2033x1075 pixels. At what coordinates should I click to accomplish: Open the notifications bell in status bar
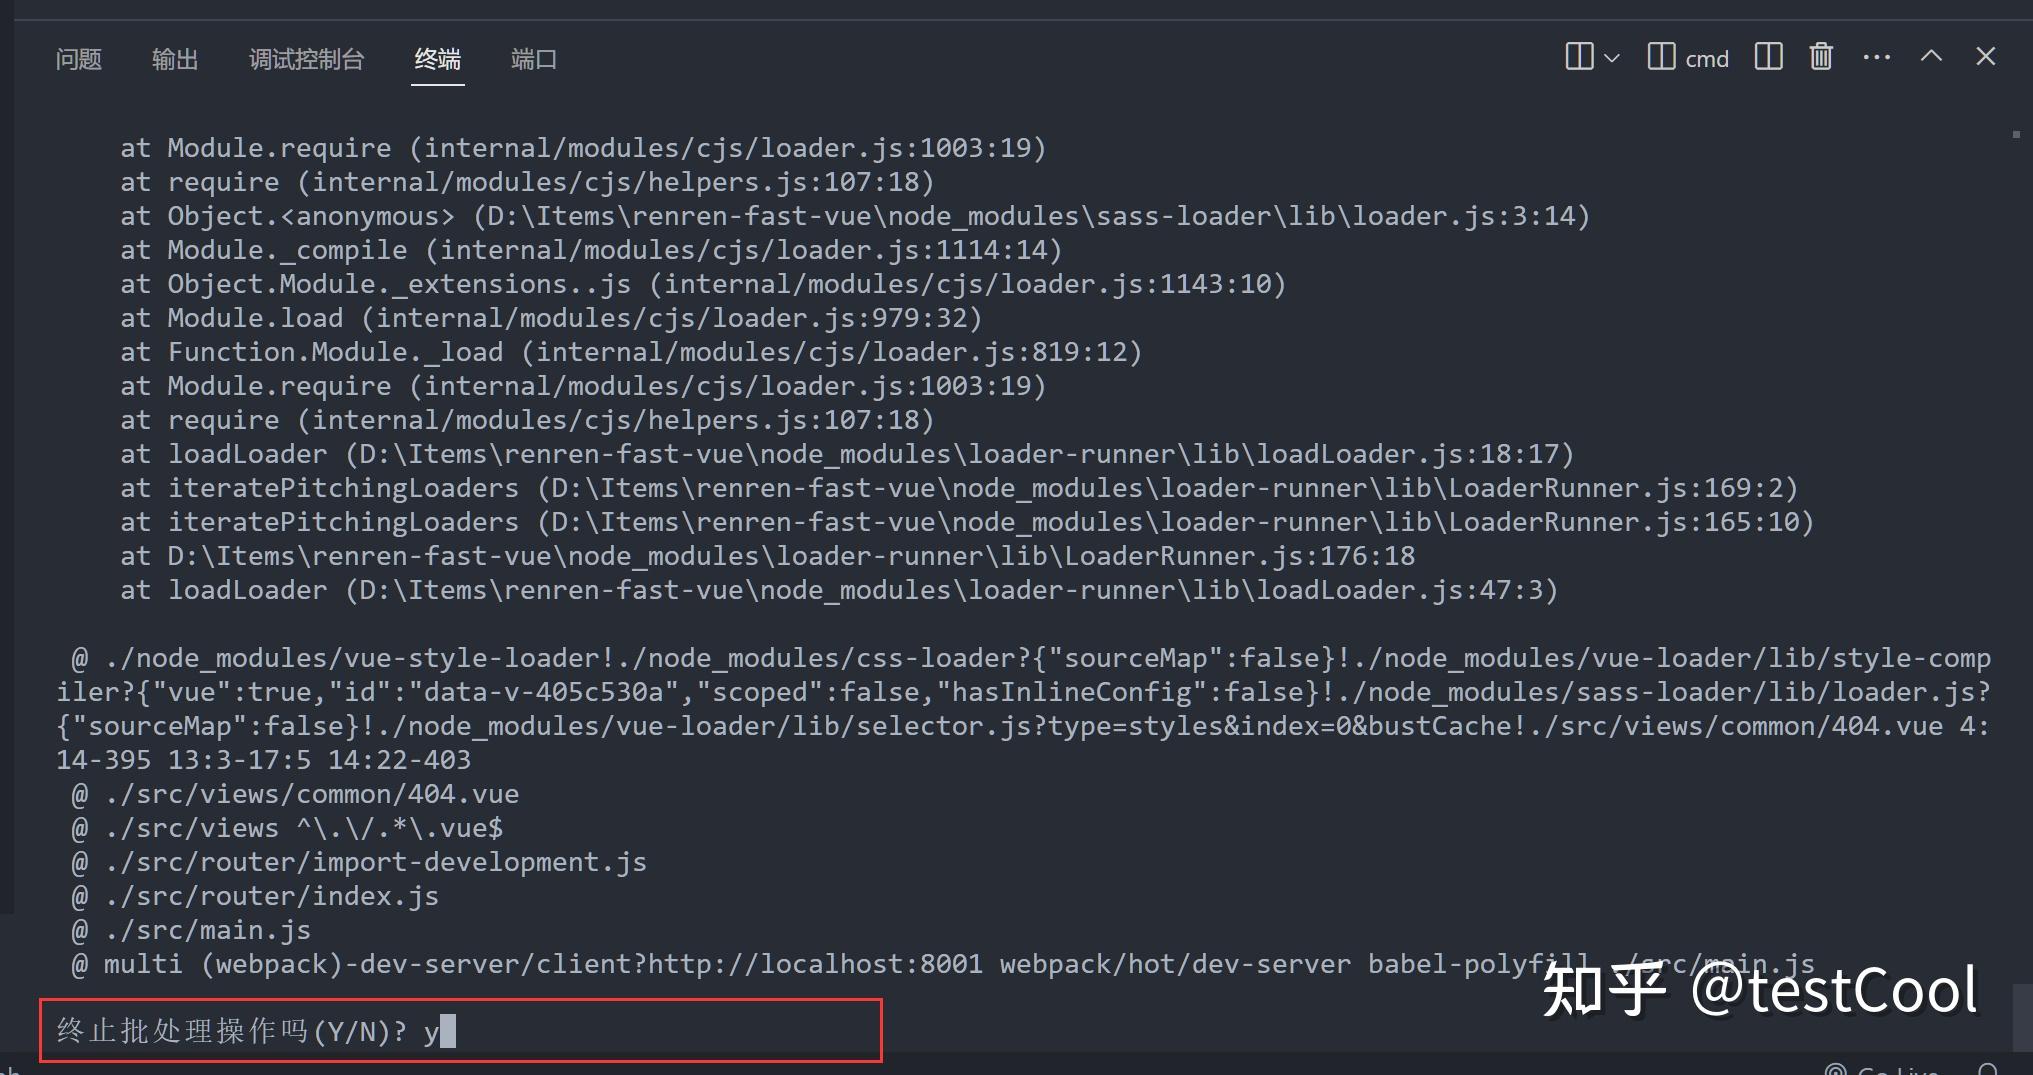coord(1987,1070)
